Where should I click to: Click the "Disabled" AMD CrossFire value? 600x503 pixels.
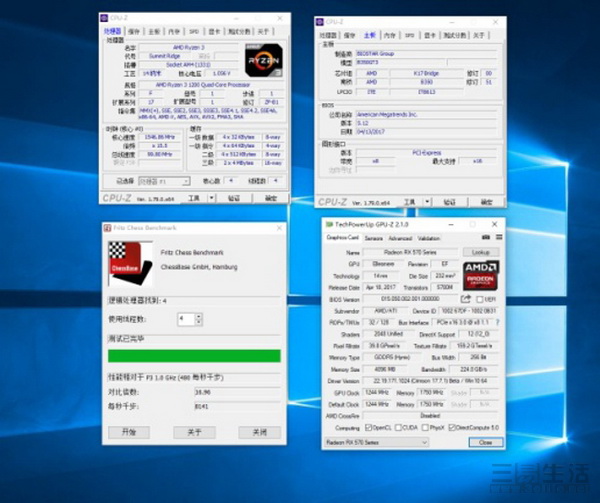click(x=430, y=415)
